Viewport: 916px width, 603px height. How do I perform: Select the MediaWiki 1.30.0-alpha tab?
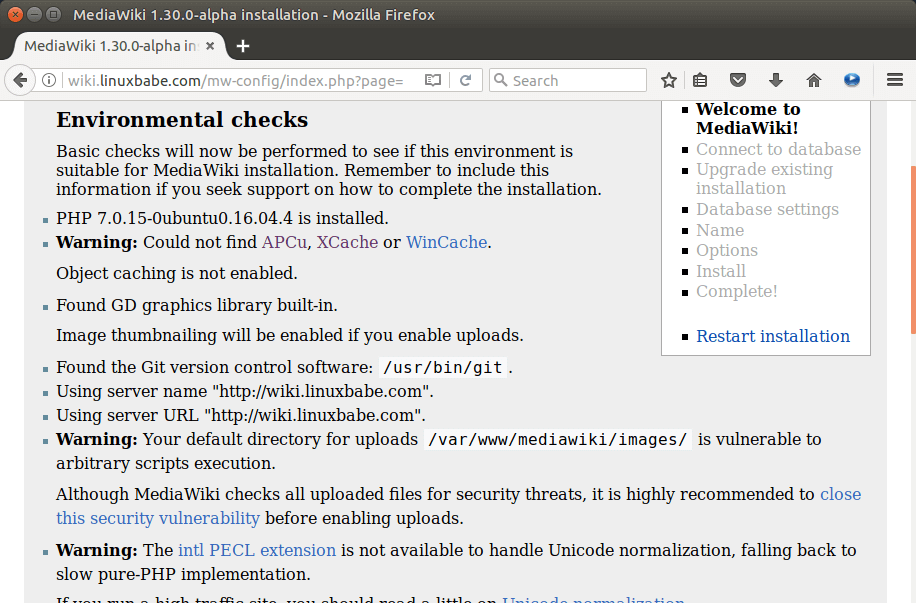[110, 46]
